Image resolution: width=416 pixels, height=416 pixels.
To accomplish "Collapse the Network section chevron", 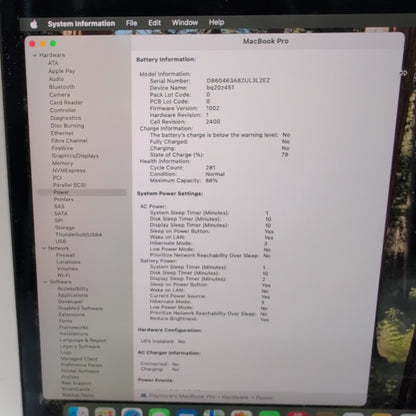I will click(44, 248).
